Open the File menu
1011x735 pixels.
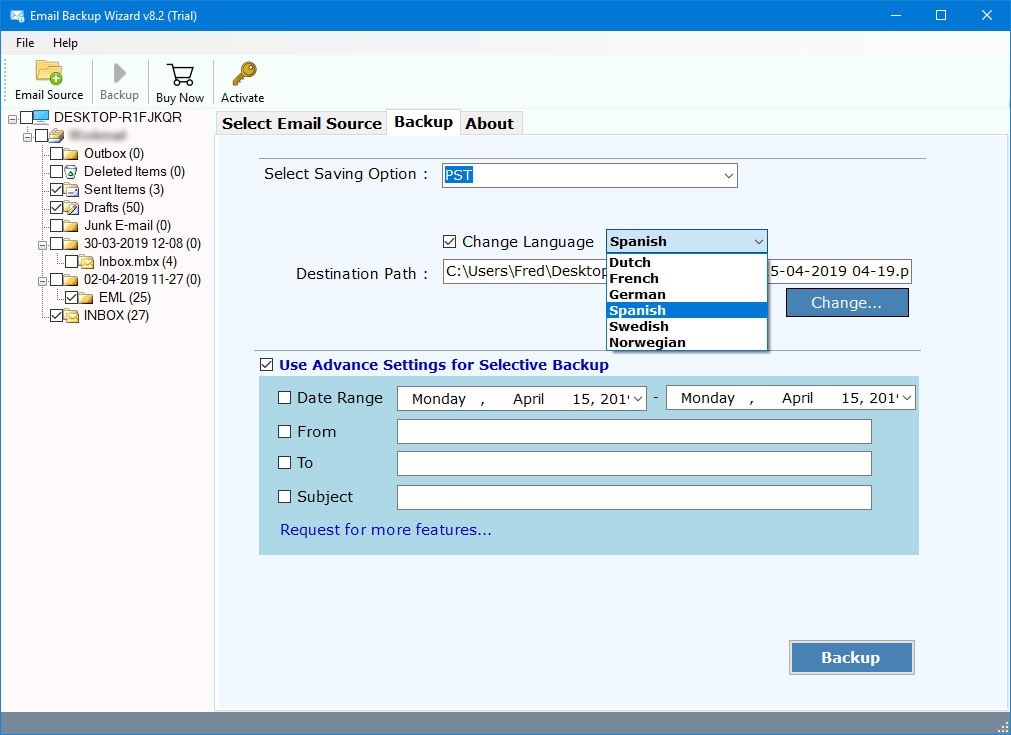[x=25, y=43]
